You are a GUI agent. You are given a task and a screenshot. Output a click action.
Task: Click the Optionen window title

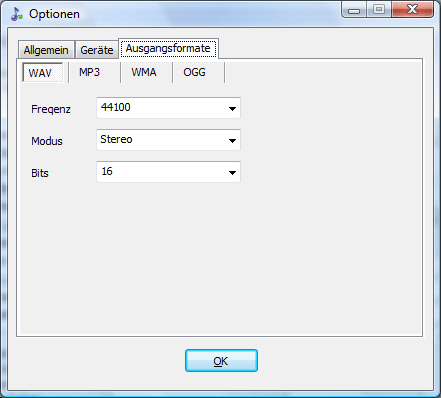[54, 14]
